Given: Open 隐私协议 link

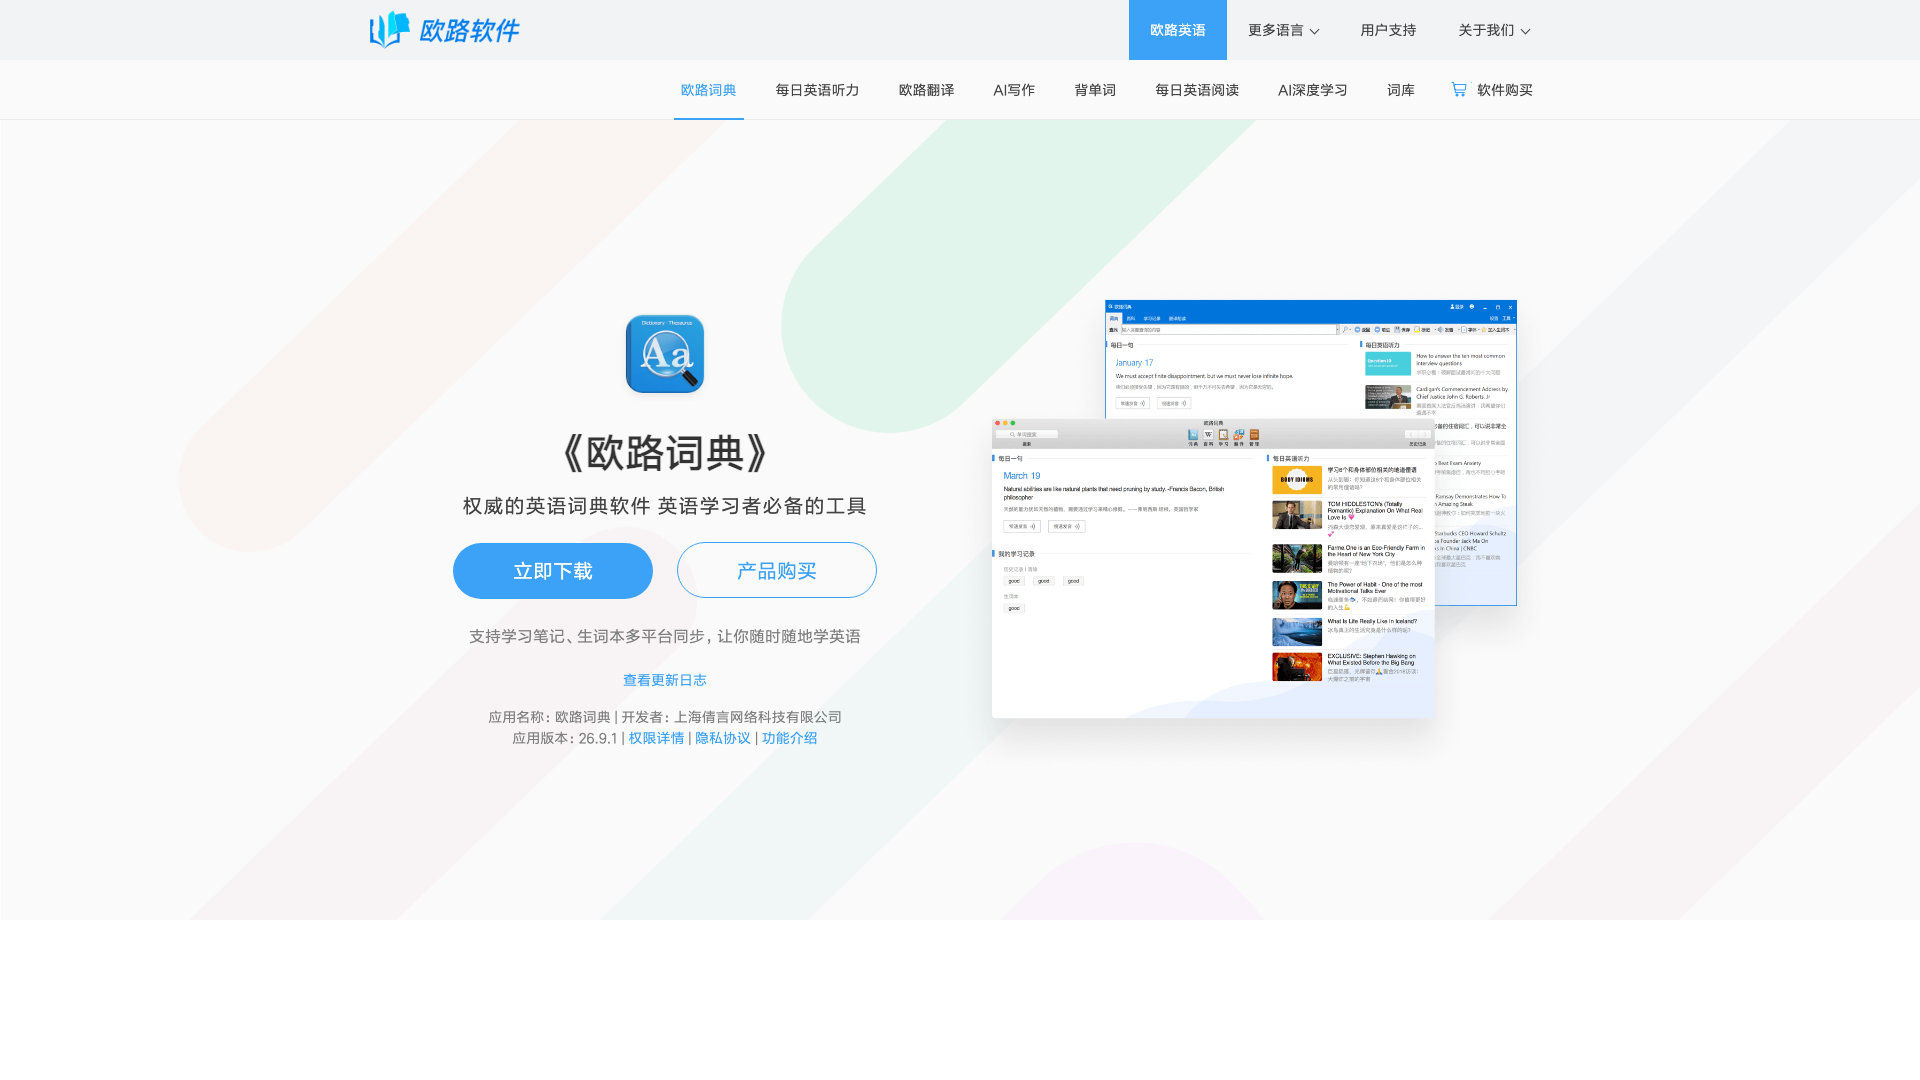Looking at the screenshot, I should click(723, 738).
